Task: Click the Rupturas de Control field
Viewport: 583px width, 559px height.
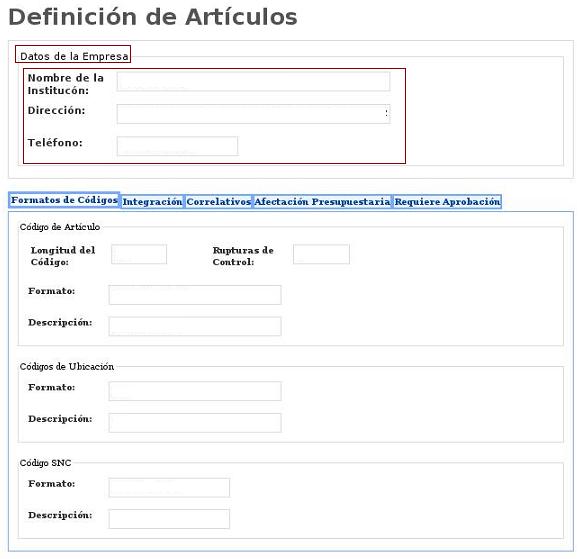Action: [321, 254]
